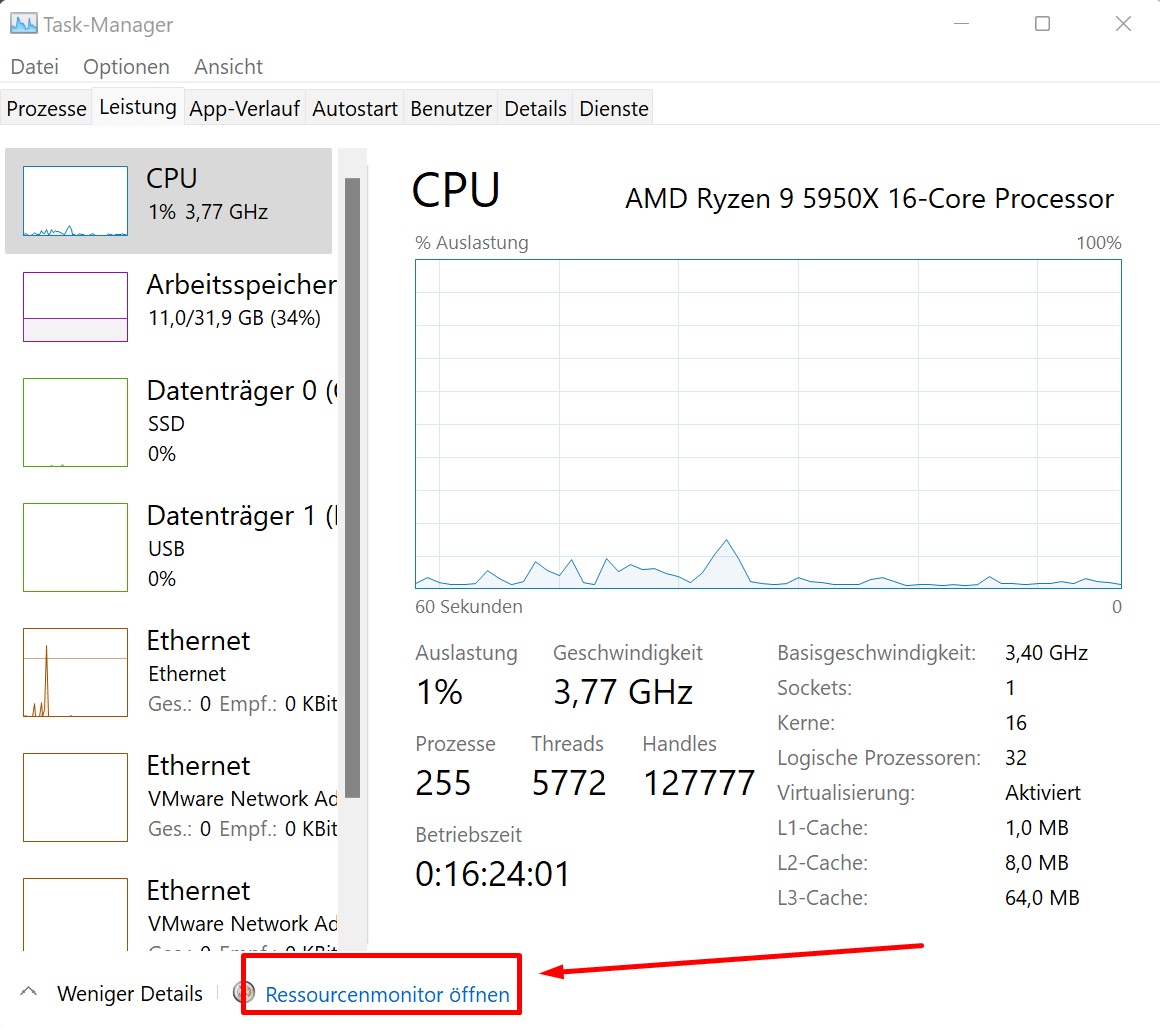The width and height of the screenshot is (1160, 1030).
Task: Click the Handles count 127777
Action: tap(699, 783)
